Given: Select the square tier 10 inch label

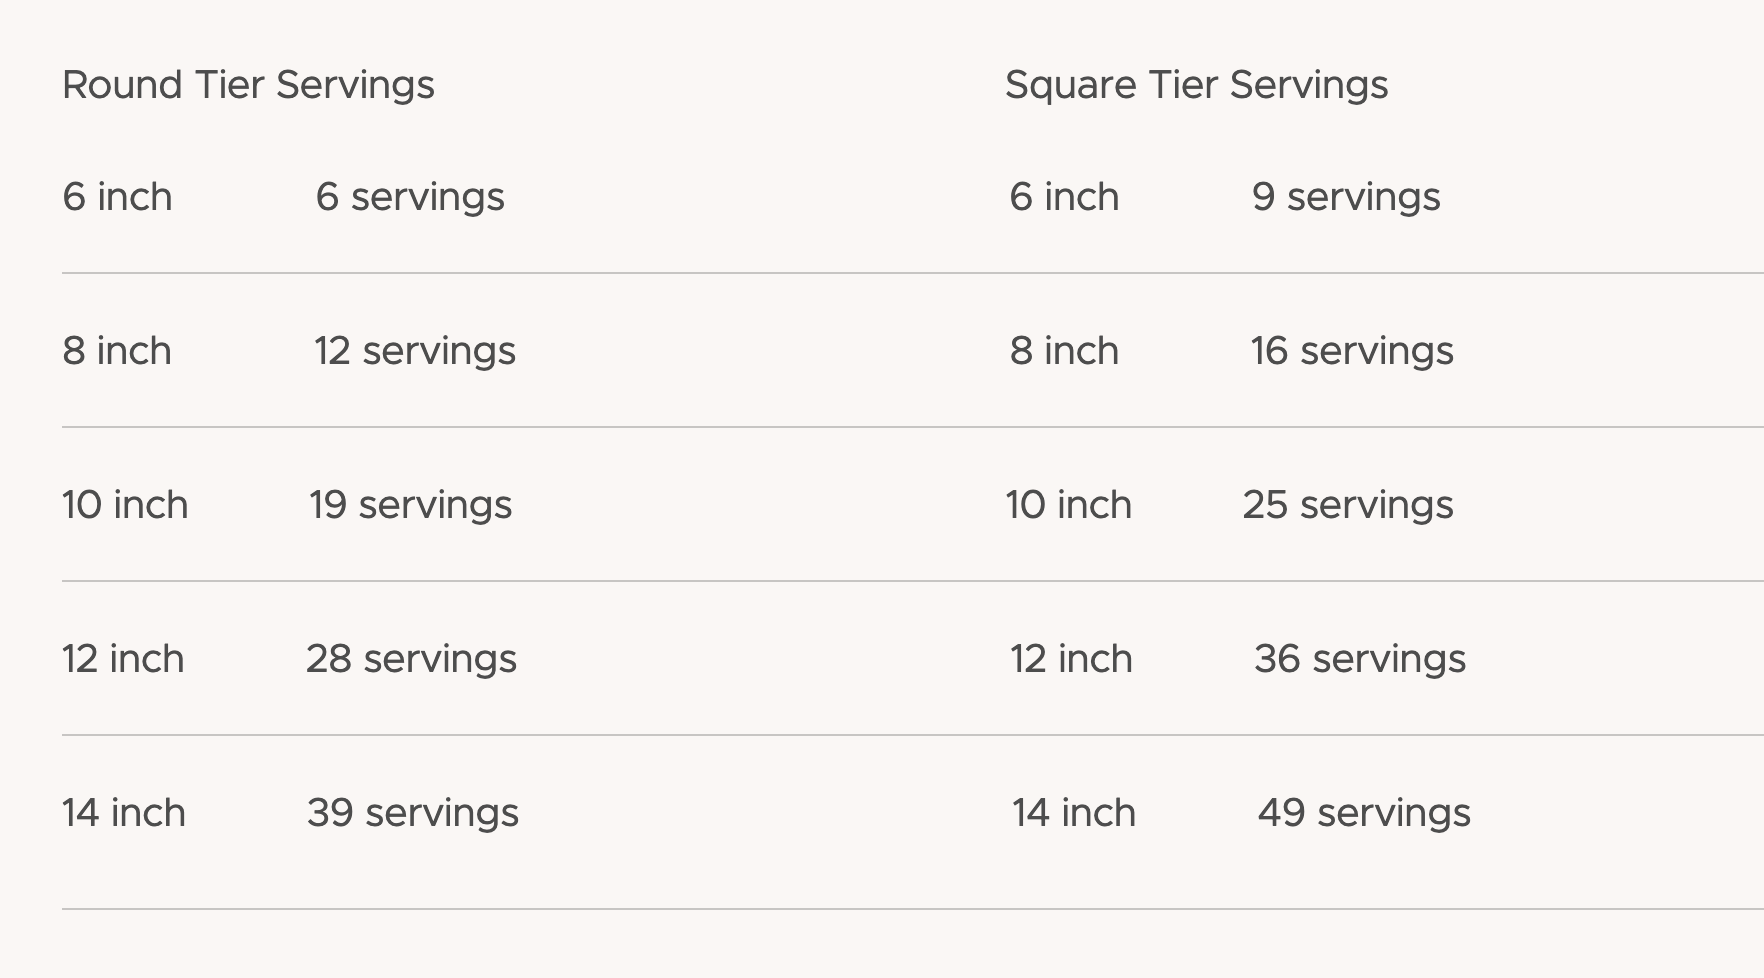Looking at the screenshot, I should click(1069, 505).
